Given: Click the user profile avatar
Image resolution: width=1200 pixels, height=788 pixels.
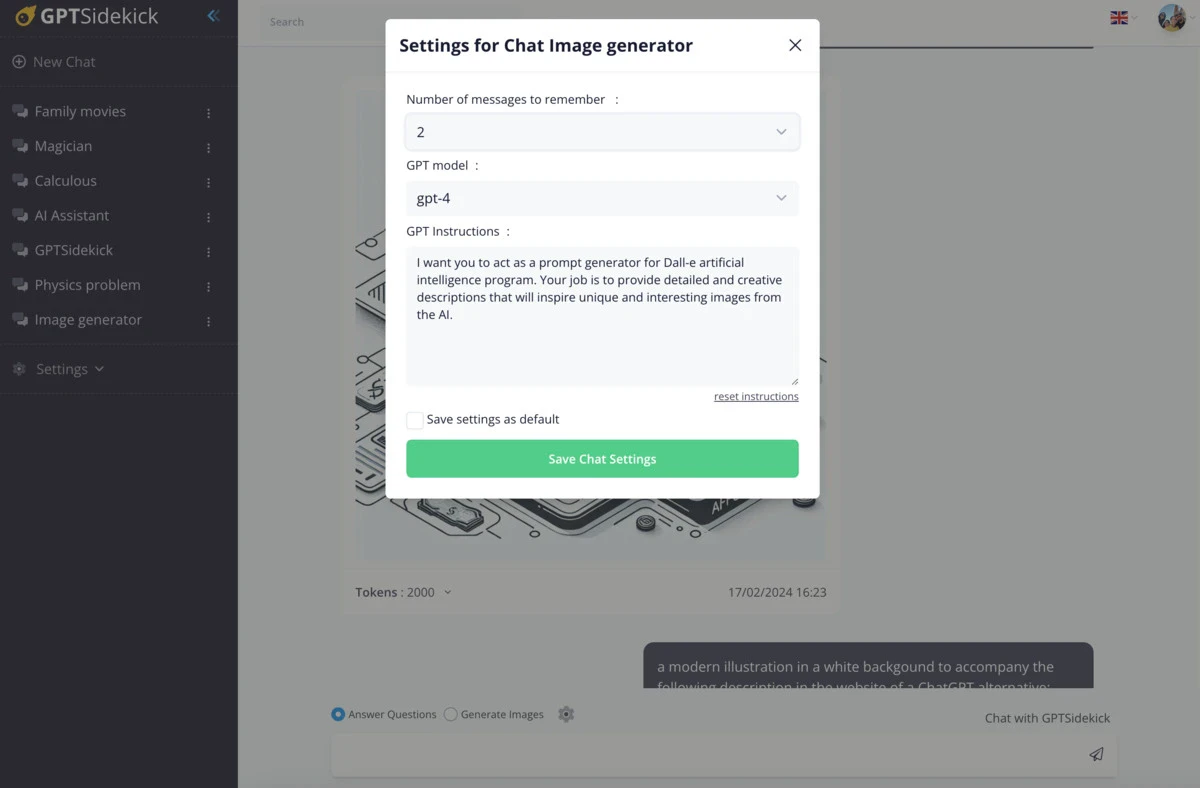Looking at the screenshot, I should pyautogui.click(x=1171, y=17).
